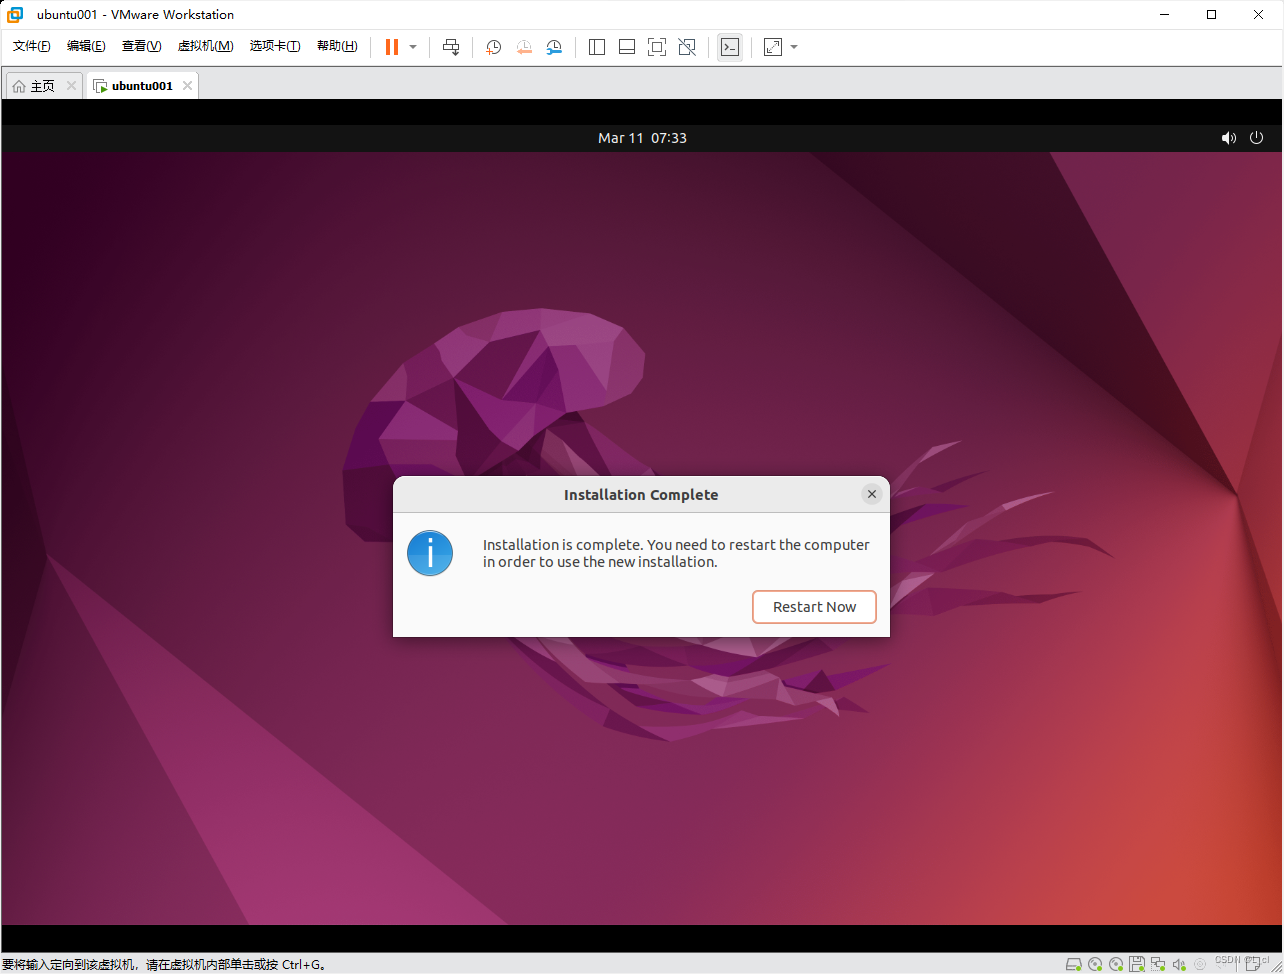
Task: Close the ubuntu001 tab
Action: point(187,86)
